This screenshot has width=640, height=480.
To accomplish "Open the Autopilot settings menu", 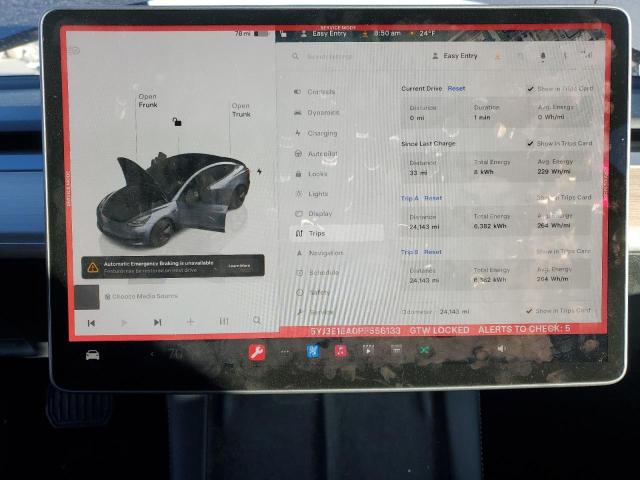I will point(316,154).
